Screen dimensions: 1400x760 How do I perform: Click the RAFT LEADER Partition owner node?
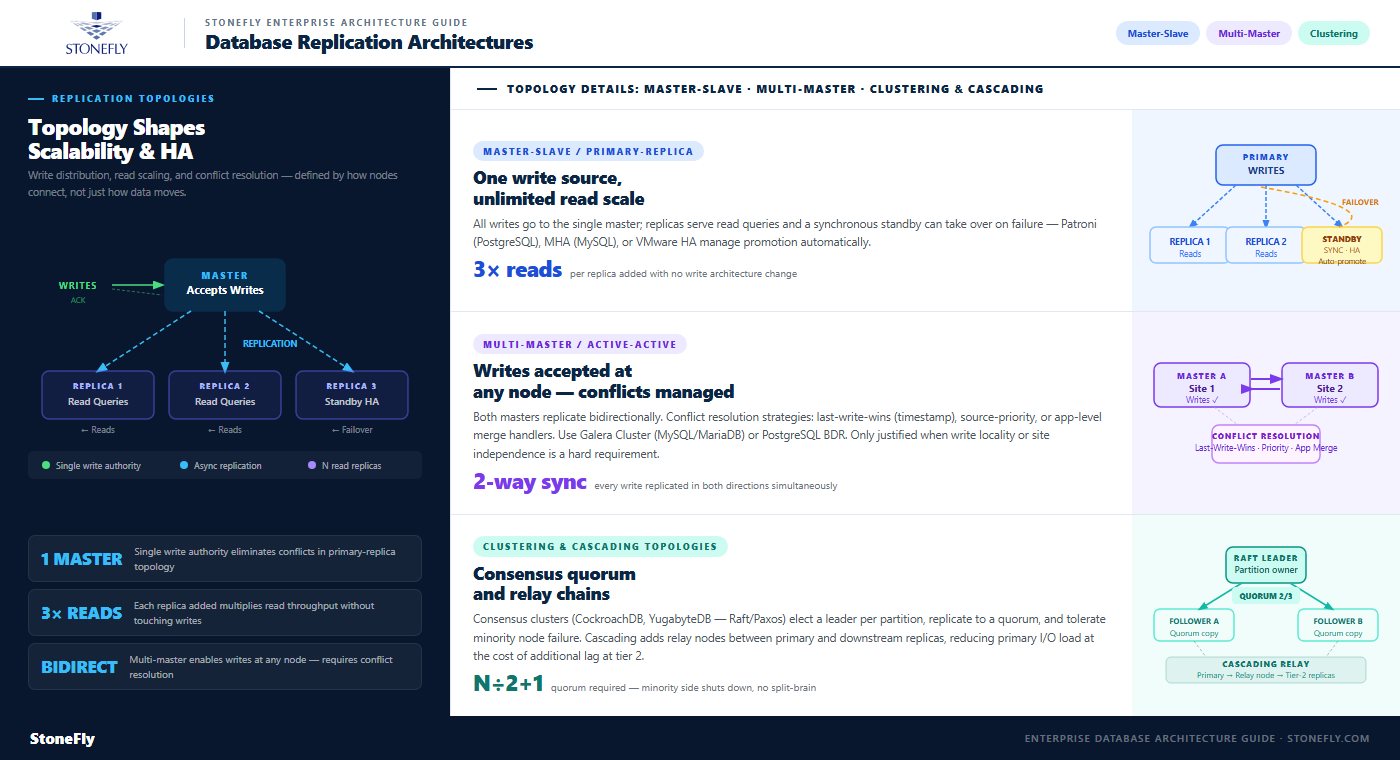coord(1266,565)
